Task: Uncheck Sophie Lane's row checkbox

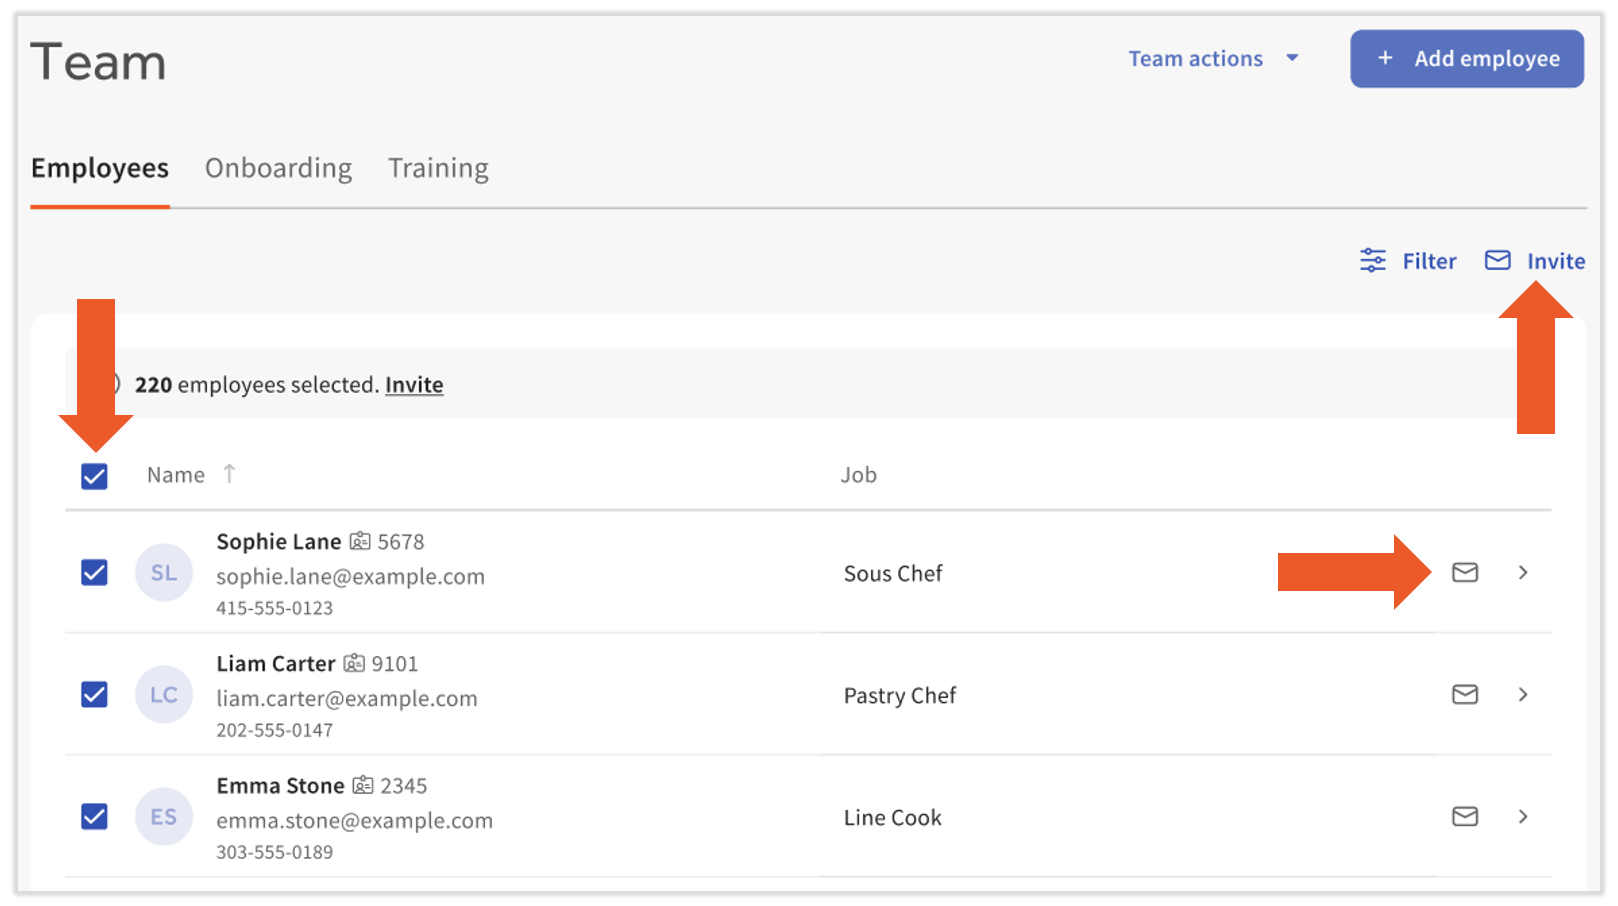Action: coord(95,573)
